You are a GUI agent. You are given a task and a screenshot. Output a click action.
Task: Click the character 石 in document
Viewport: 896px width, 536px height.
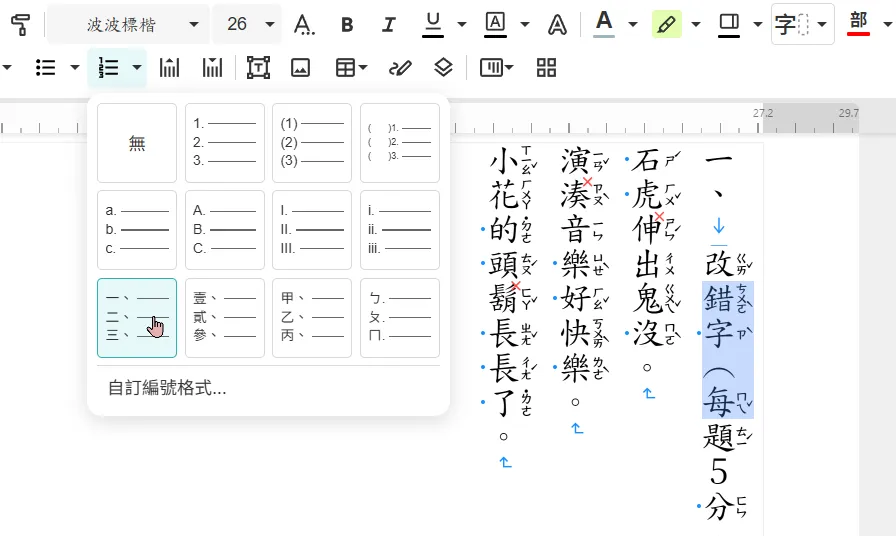point(646,161)
